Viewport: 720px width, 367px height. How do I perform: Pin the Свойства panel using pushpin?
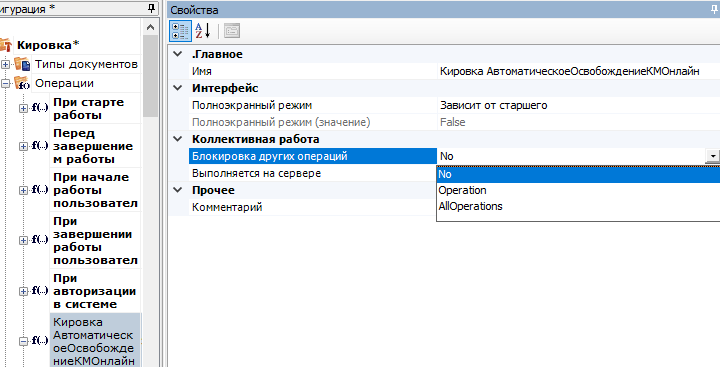point(714,10)
